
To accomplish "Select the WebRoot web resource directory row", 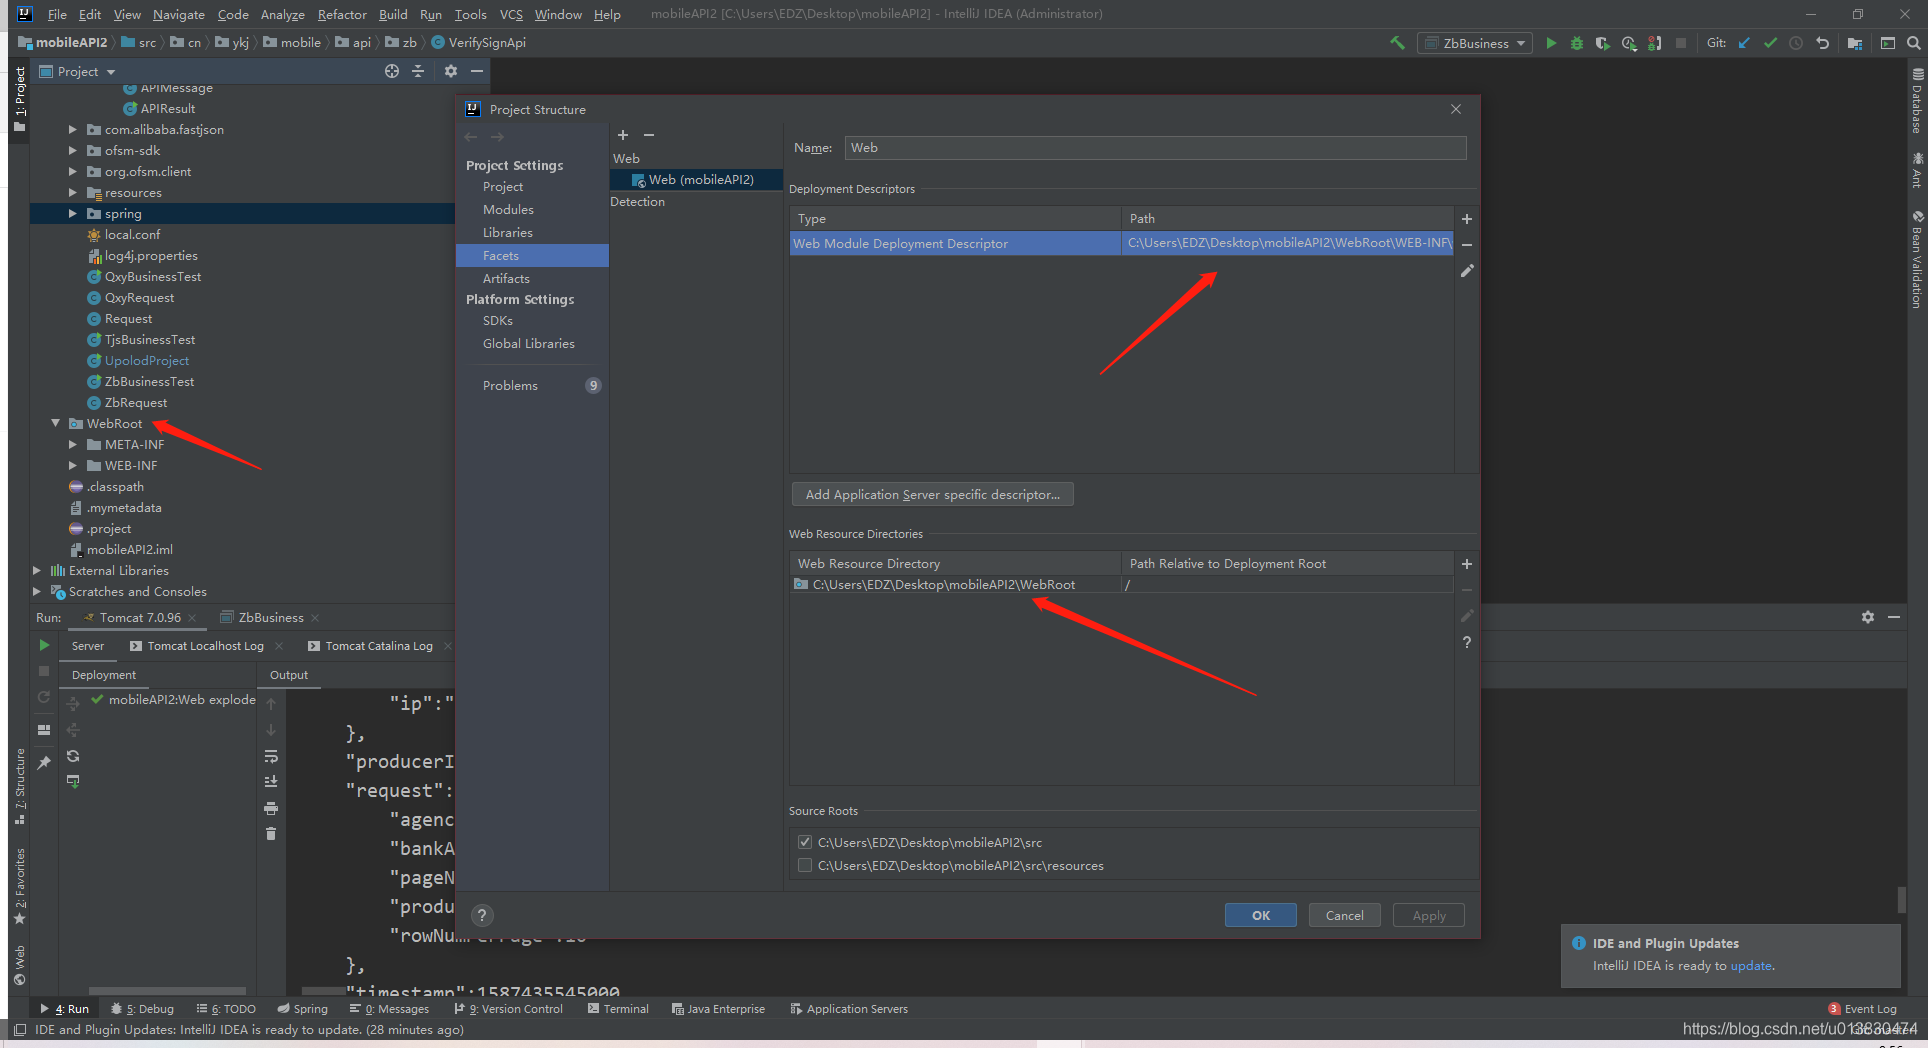I will [x=1121, y=585].
